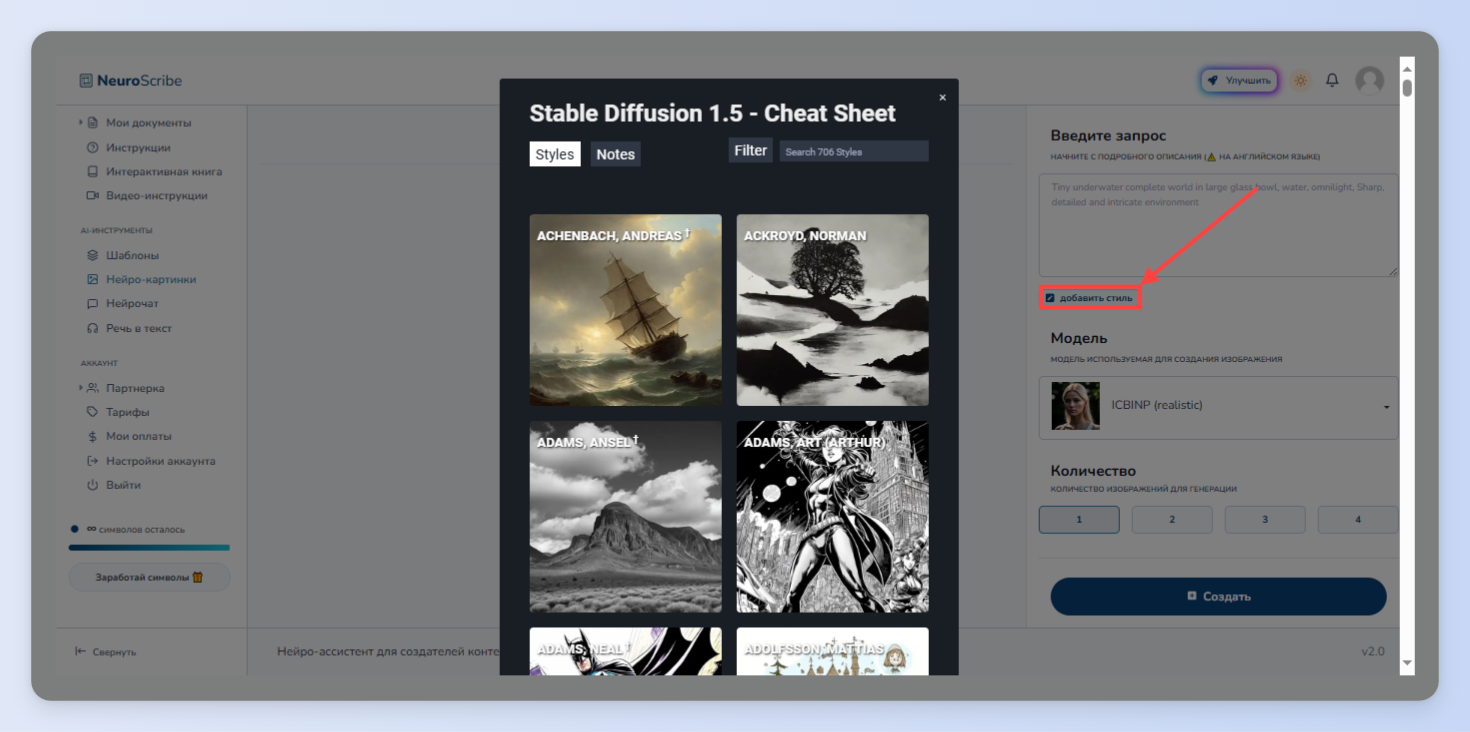Select the Adams, Ansel style thumbnail
1470x732 pixels.
click(x=625, y=517)
